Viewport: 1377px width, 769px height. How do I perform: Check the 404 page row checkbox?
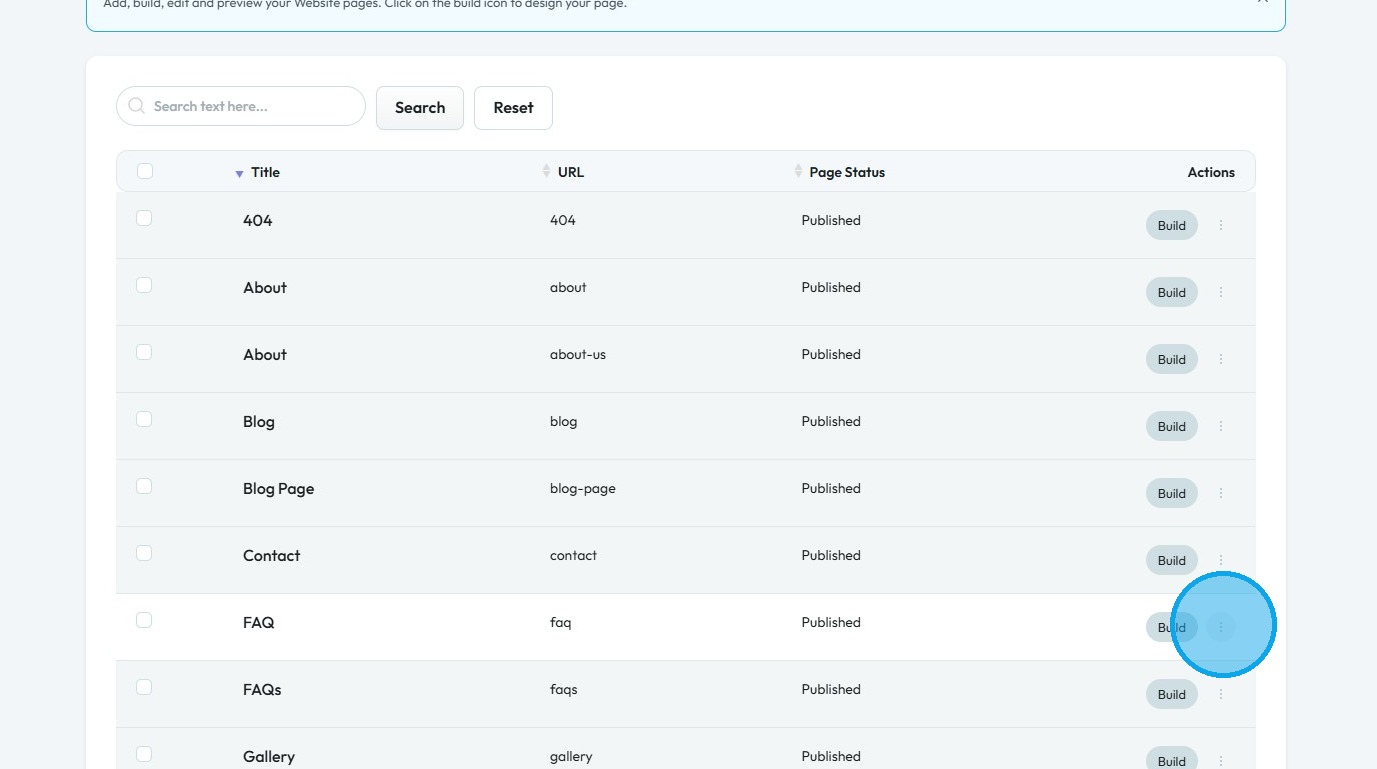click(x=144, y=218)
